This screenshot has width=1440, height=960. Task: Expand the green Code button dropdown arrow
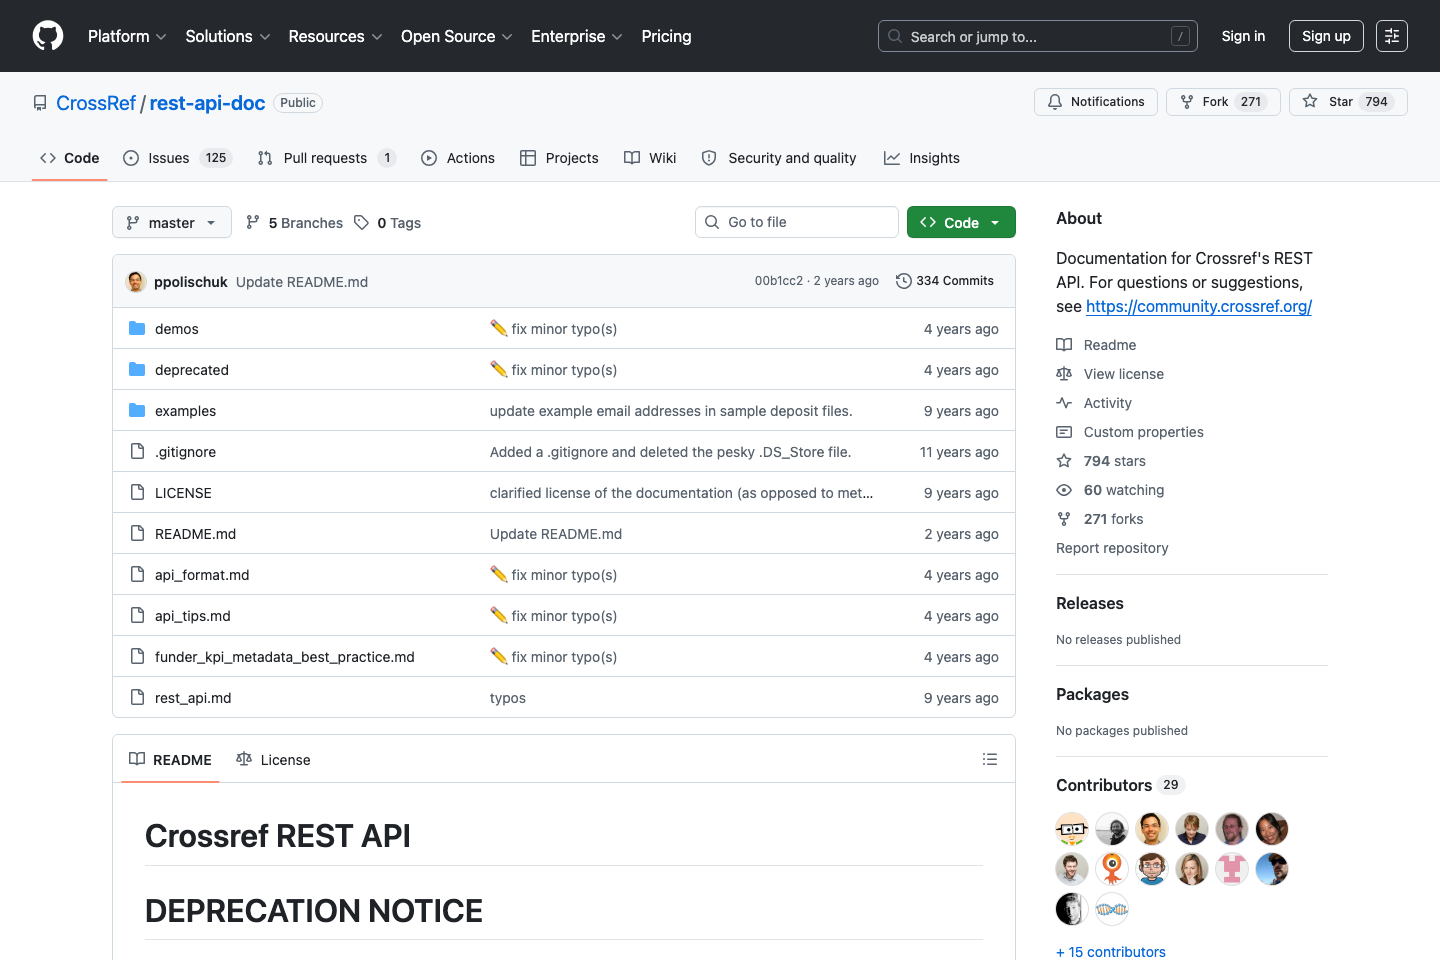click(x=995, y=221)
